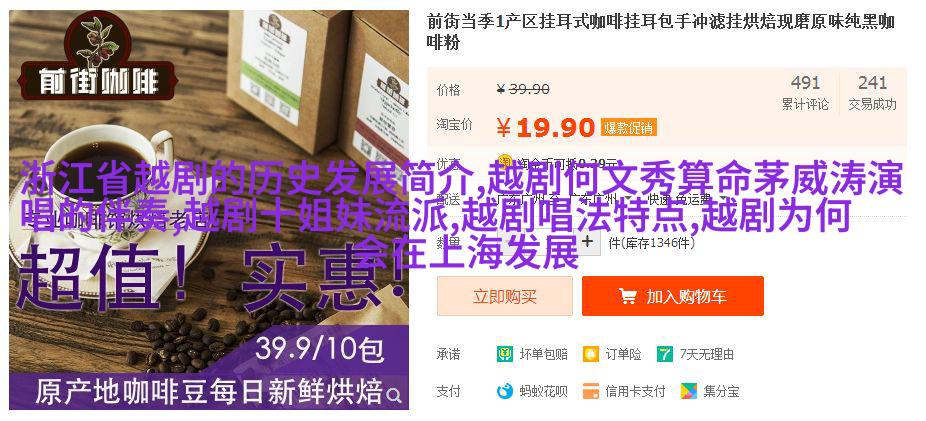
Task: Increase quantity with the plus button
Action: click(x=587, y=241)
